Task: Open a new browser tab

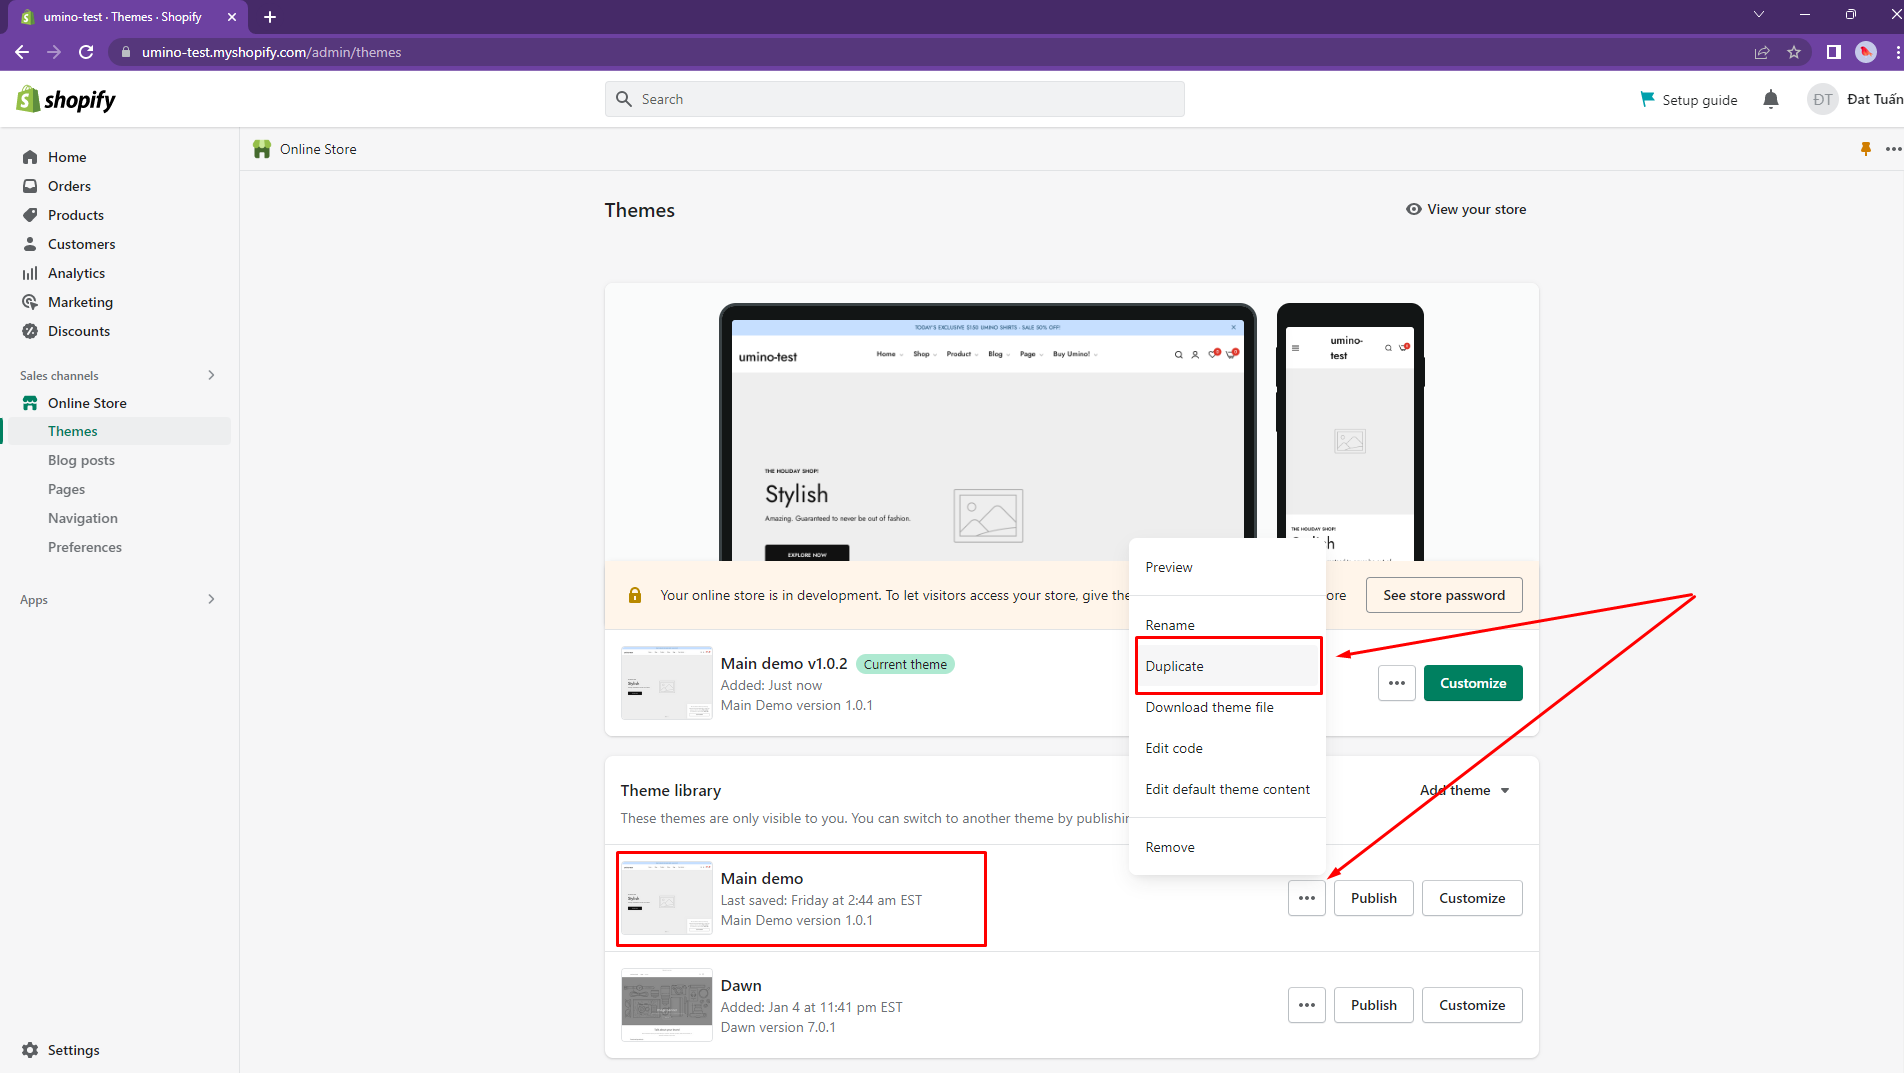Action: point(270,17)
